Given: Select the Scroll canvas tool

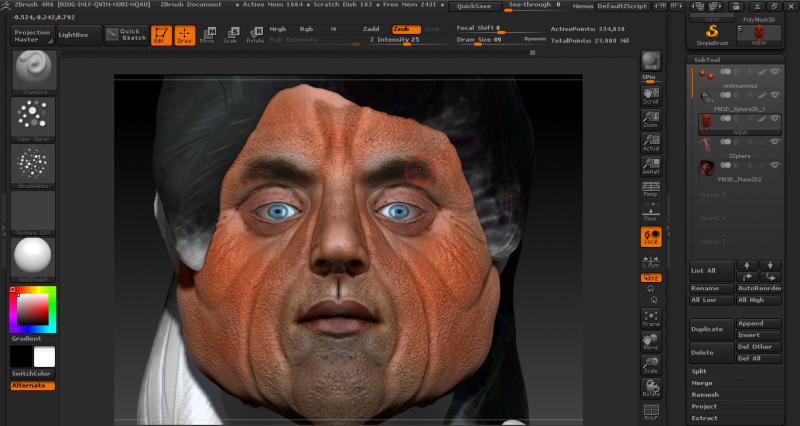Looking at the screenshot, I should [651, 96].
